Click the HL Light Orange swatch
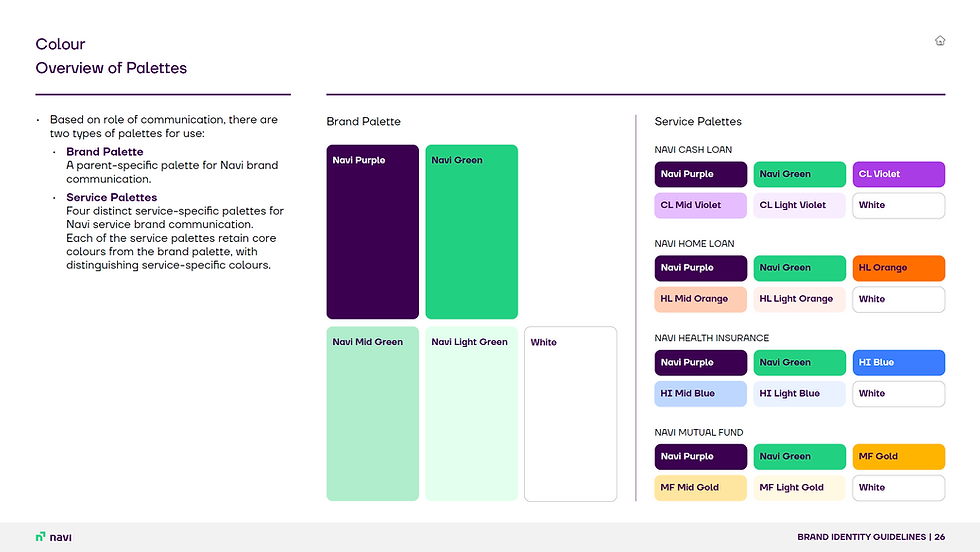980x552 pixels. click(x=800, y=299)
